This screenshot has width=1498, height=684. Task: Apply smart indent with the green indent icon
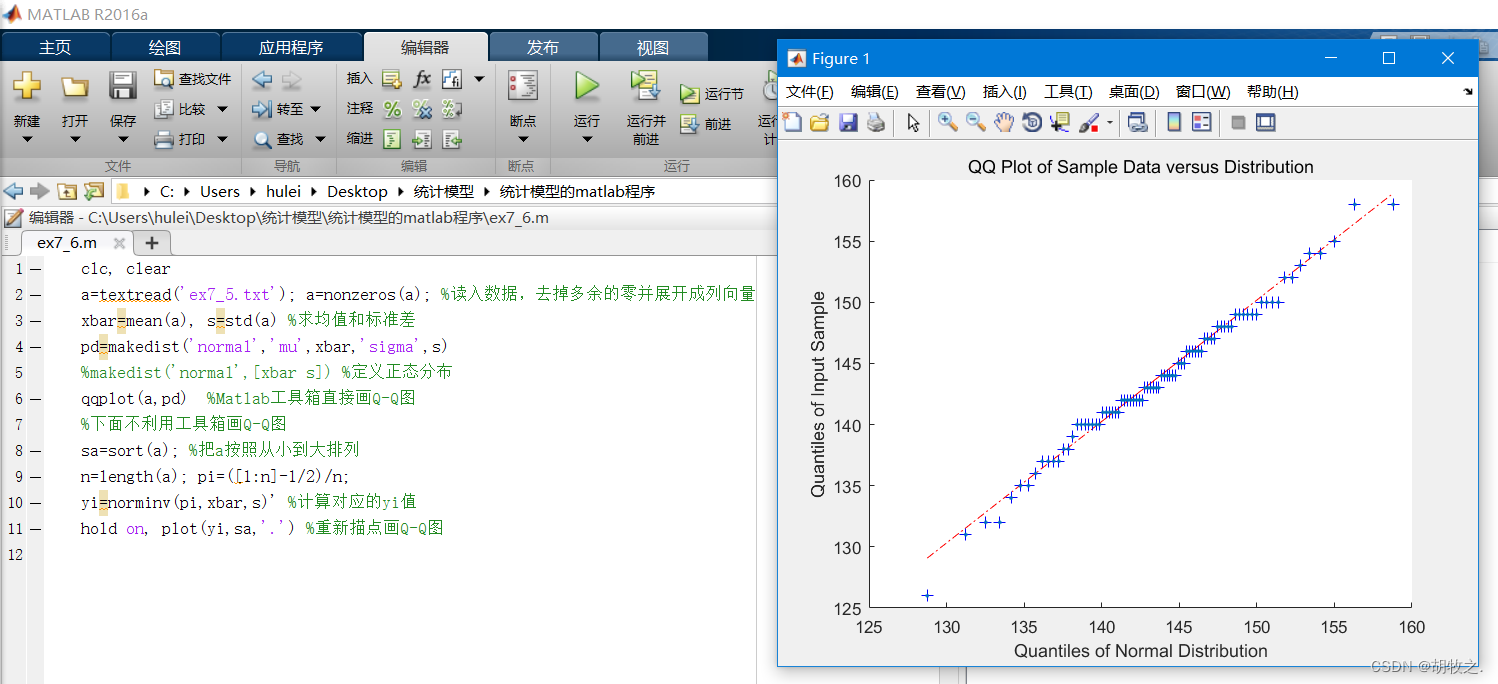[x=392, y=140]
